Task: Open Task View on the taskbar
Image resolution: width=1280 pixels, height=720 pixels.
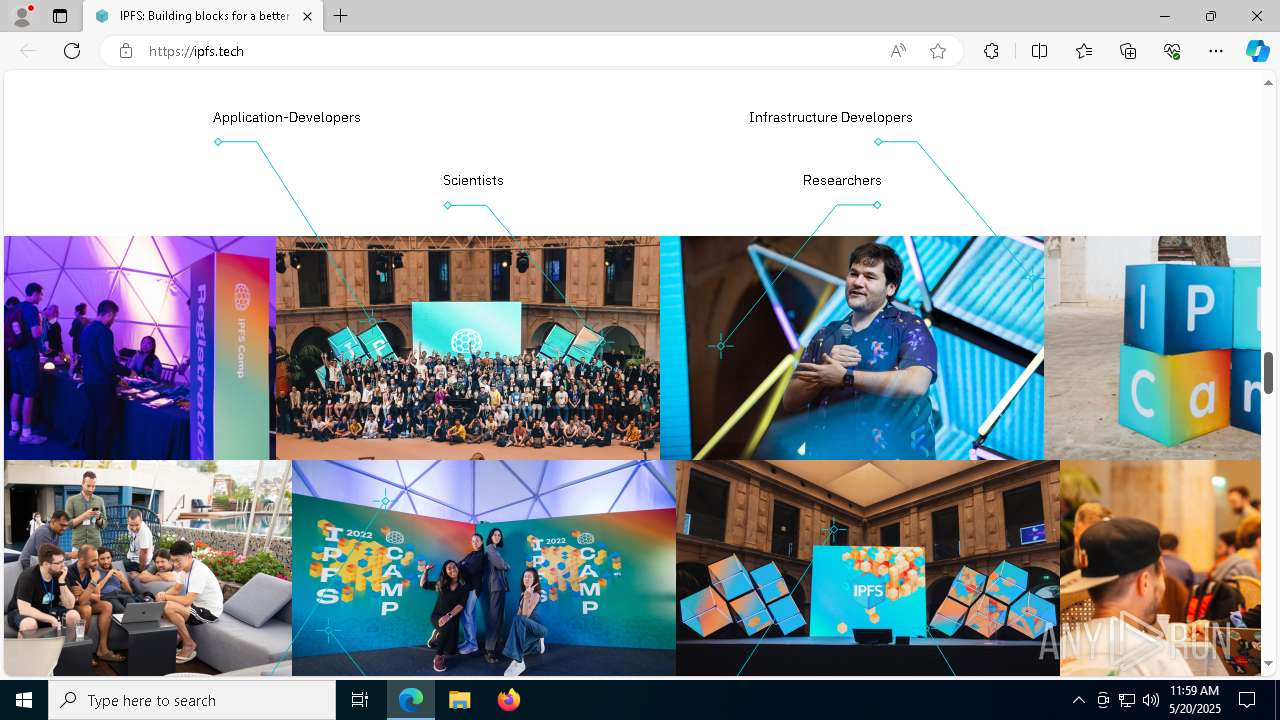Action: [x=360, y=700]
